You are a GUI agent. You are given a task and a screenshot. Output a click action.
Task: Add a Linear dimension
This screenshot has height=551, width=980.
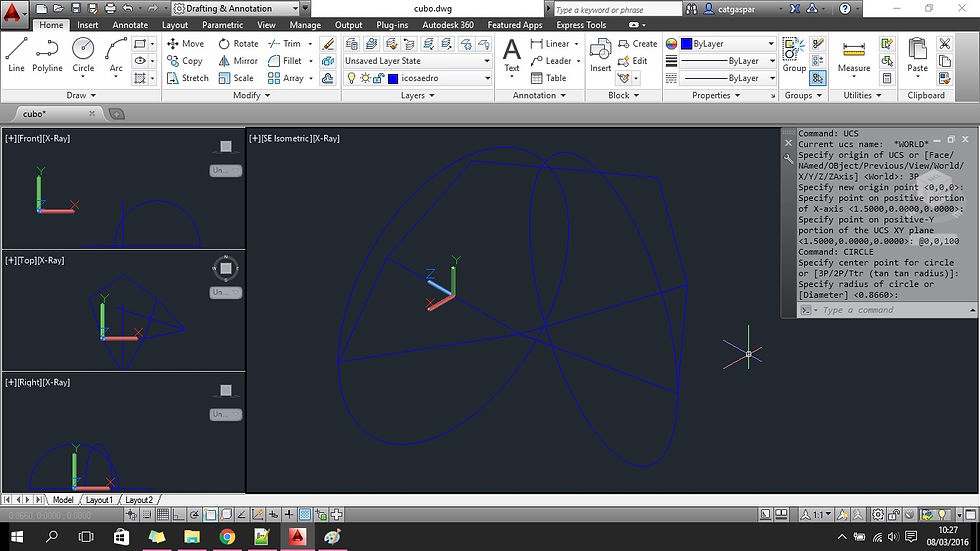click(x=550, y=44)
